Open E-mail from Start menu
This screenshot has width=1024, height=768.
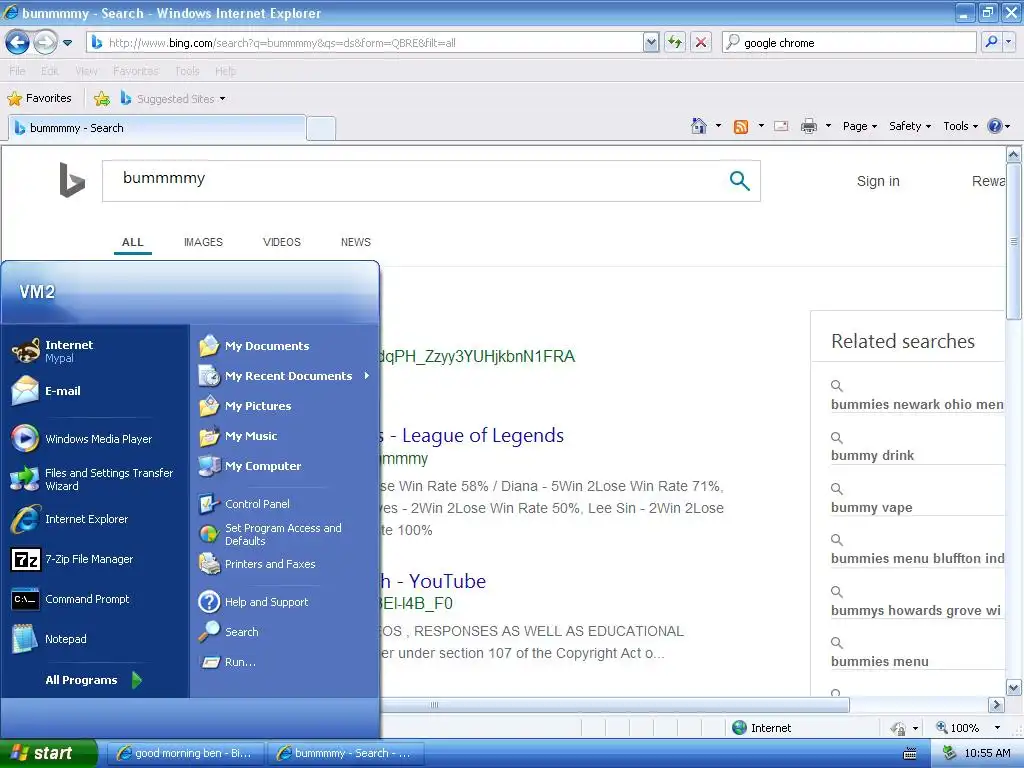tap(95, 391)
